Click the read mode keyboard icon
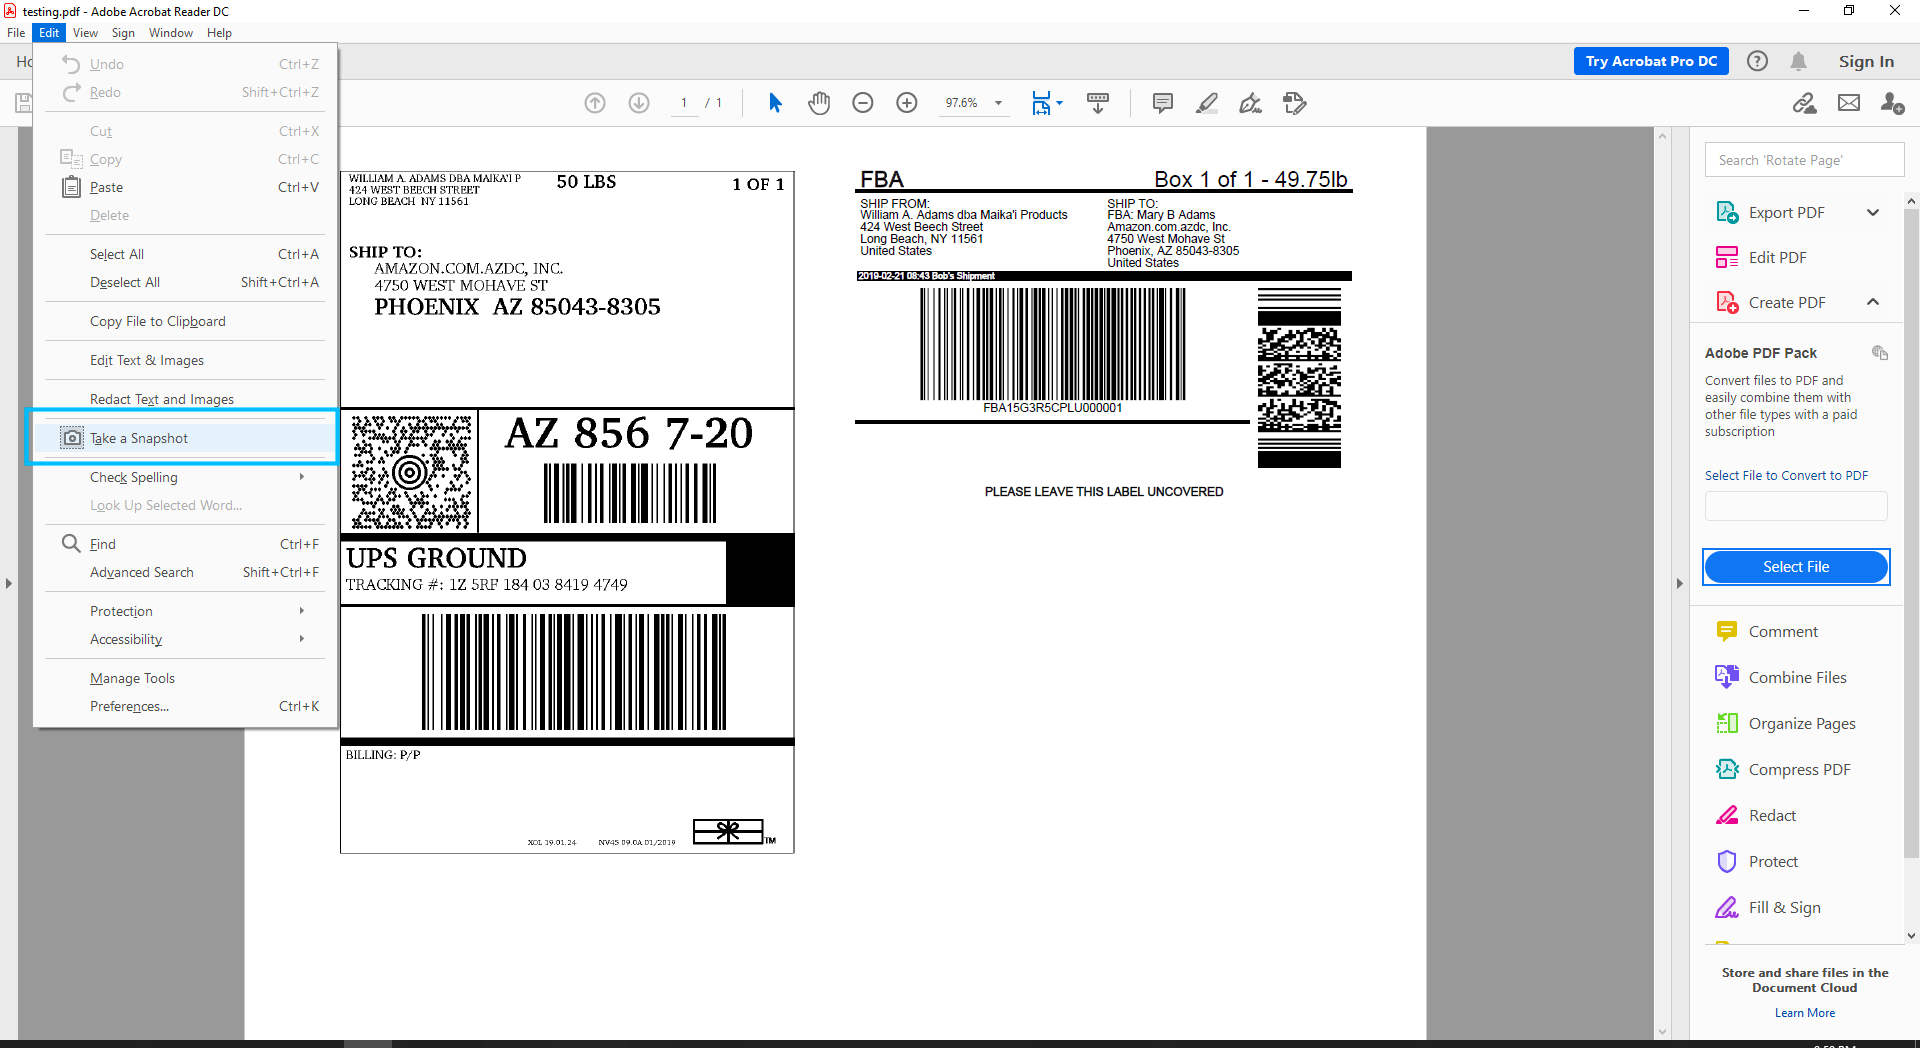This screenshot has height=1048, width=1920. [1098, 103]
